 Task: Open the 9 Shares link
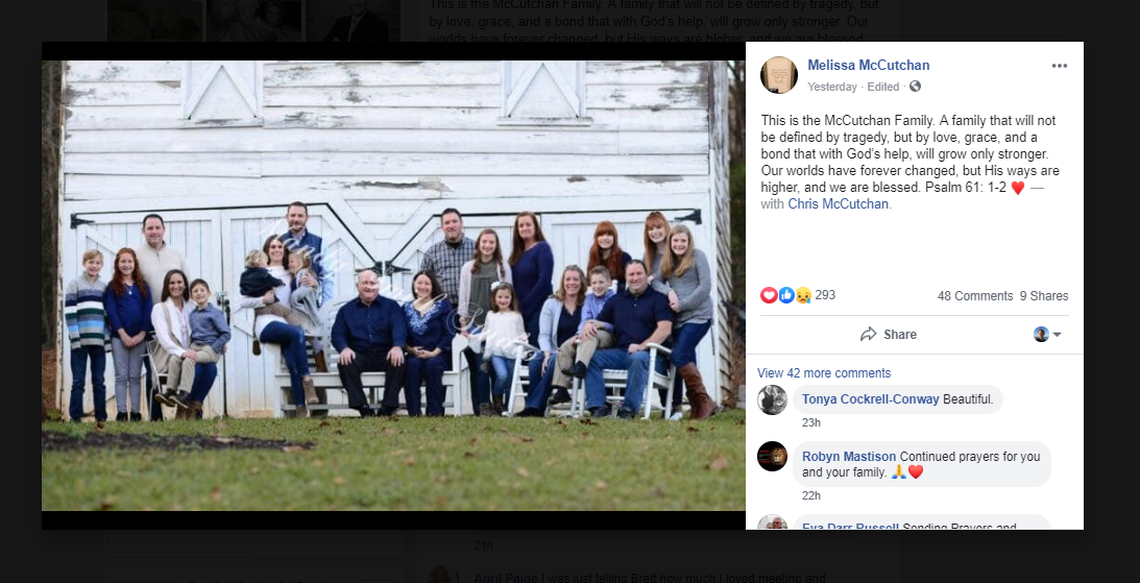coord(1044,296)
